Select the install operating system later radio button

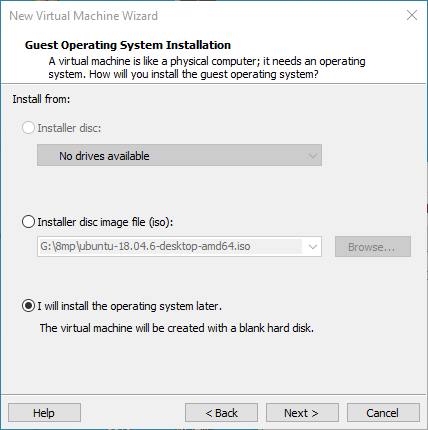click(28, 306)
